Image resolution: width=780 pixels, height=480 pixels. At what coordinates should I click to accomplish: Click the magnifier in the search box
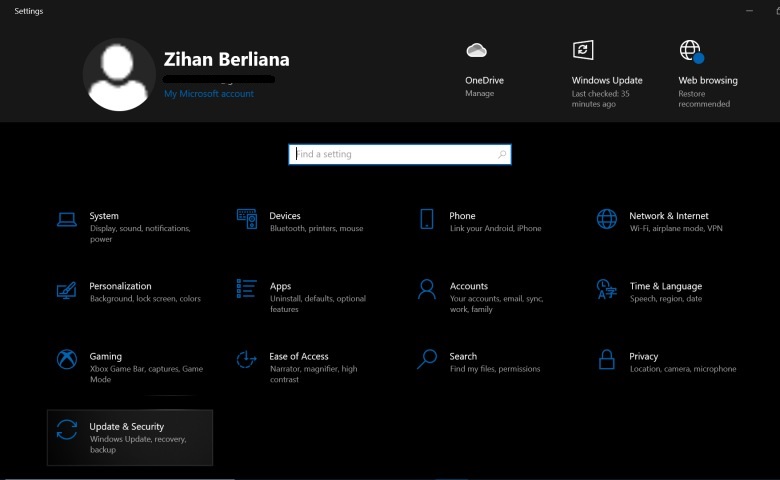502,155
